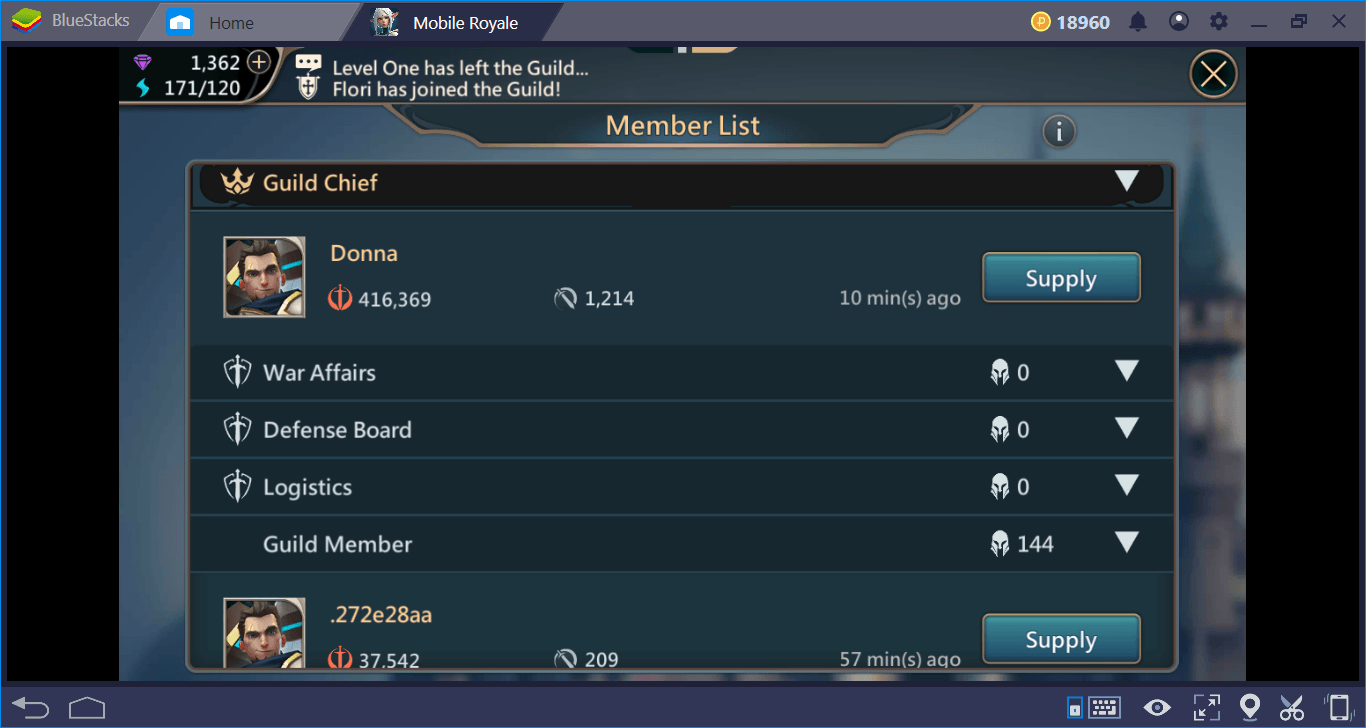
Task: Expand the Logistics section
Action: coord(1127,485)
